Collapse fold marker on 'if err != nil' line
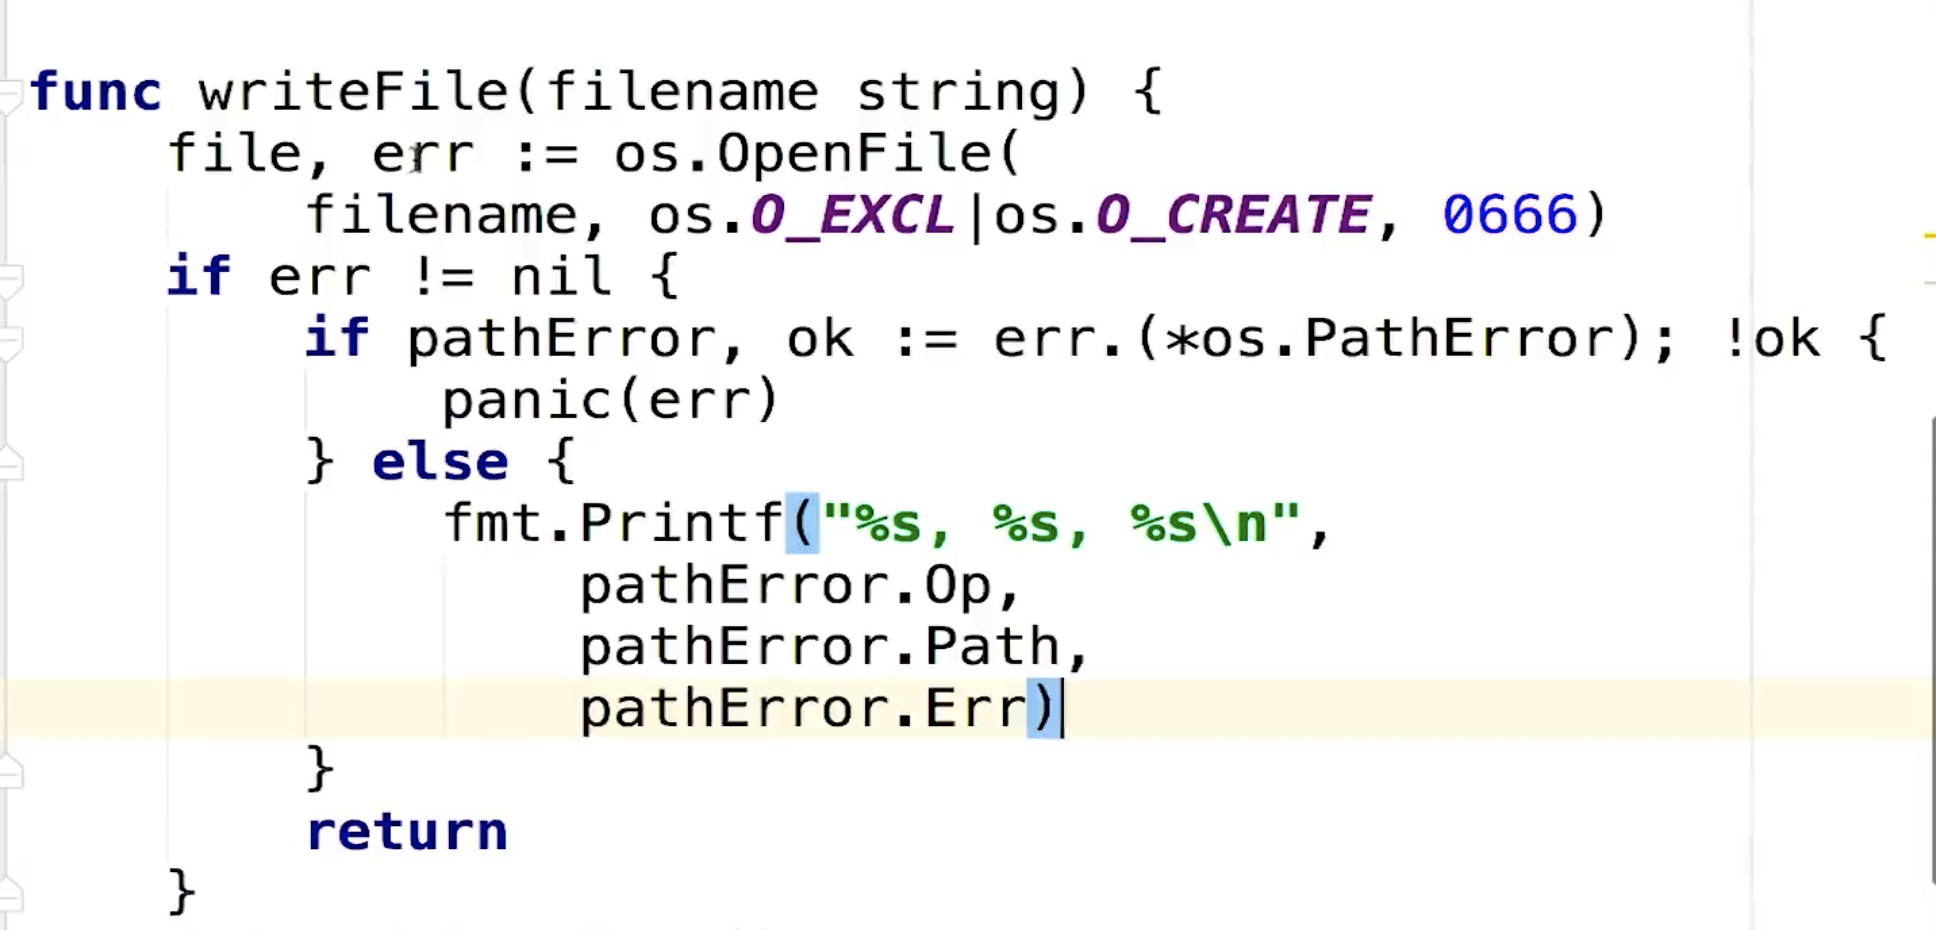 point(10,281)
